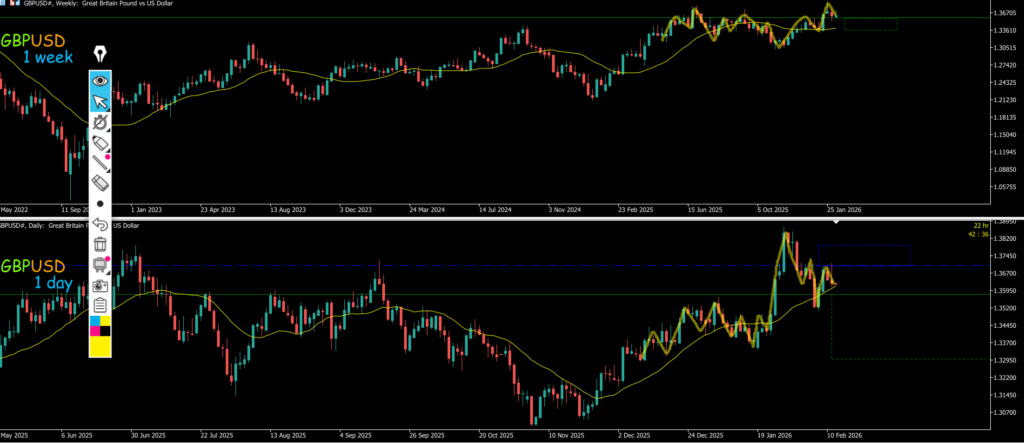Viewport: 1024px width, 443px height.
Task: Click the whiteboard screen icon
Action: 100,265
